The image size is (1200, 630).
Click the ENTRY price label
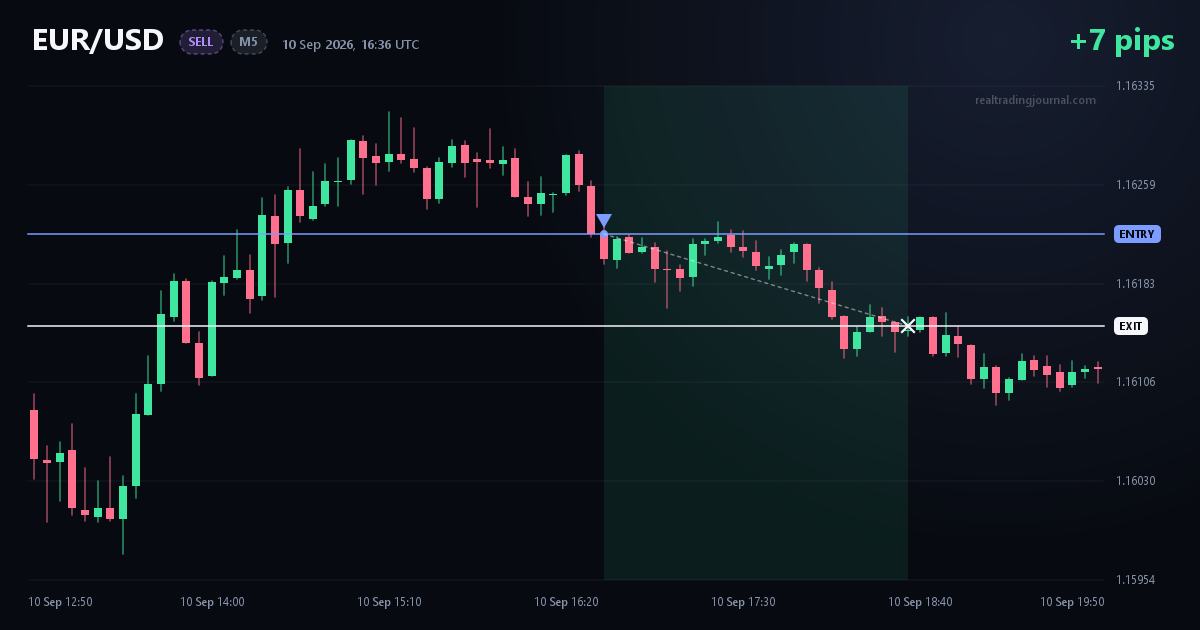pyautogui.click(x=1137, y=234)
